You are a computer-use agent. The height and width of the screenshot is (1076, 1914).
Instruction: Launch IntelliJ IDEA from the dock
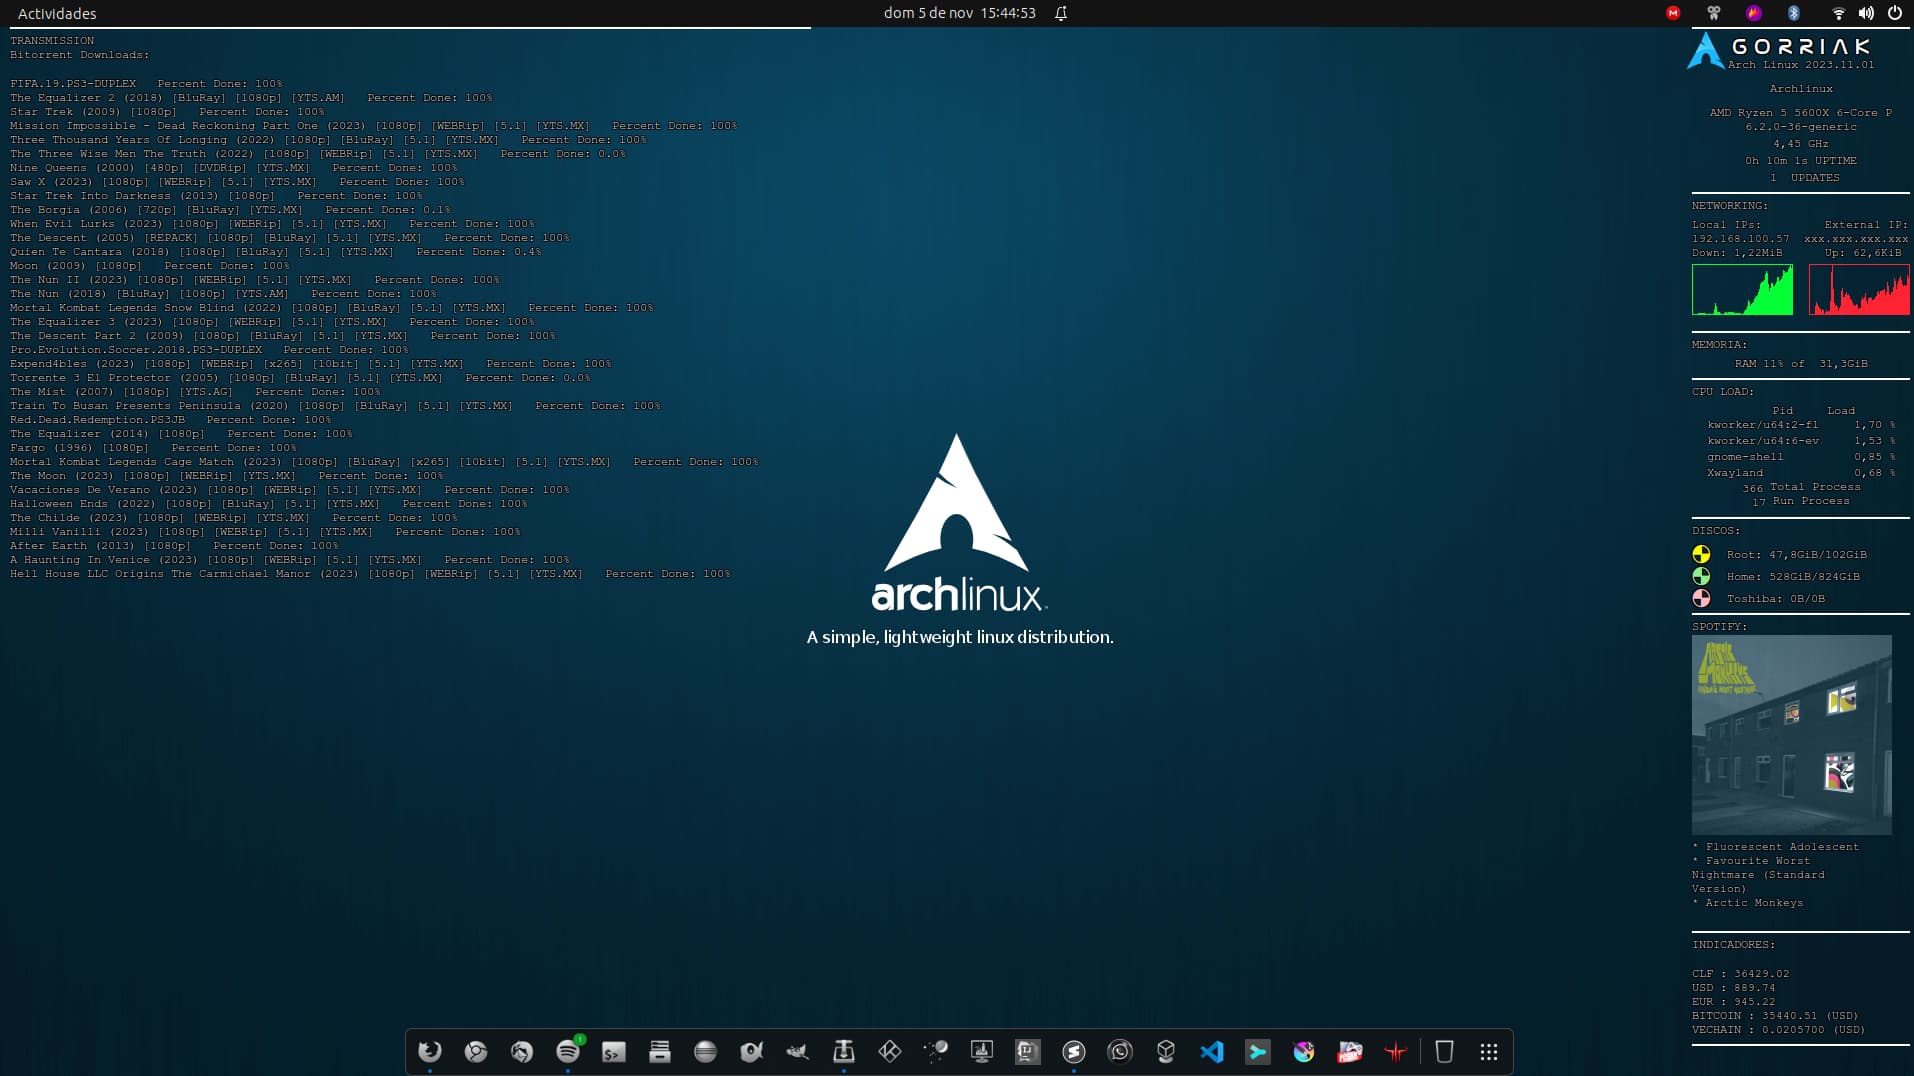(x=1028, y=1051)
